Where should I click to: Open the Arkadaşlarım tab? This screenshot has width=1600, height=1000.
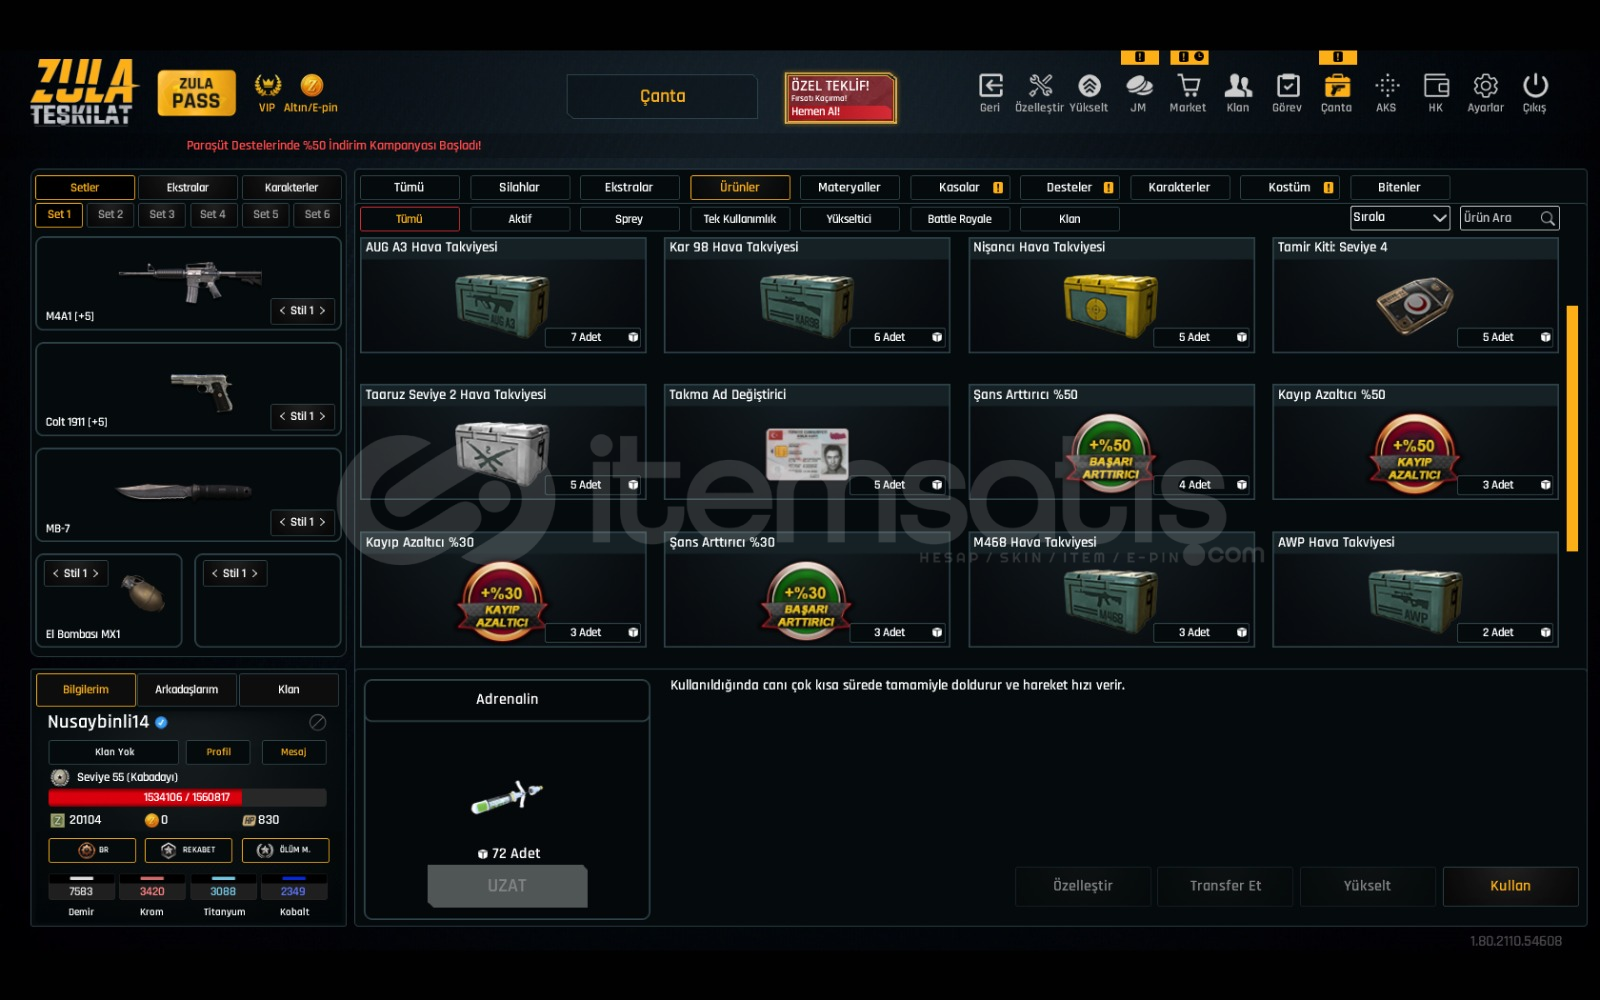click(187, 690)
